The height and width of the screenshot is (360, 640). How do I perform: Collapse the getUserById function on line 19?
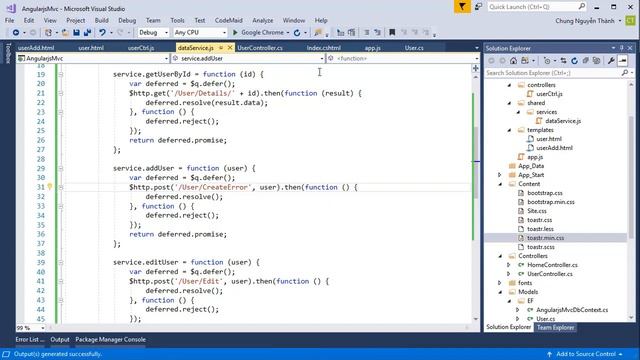coord(60,74)
